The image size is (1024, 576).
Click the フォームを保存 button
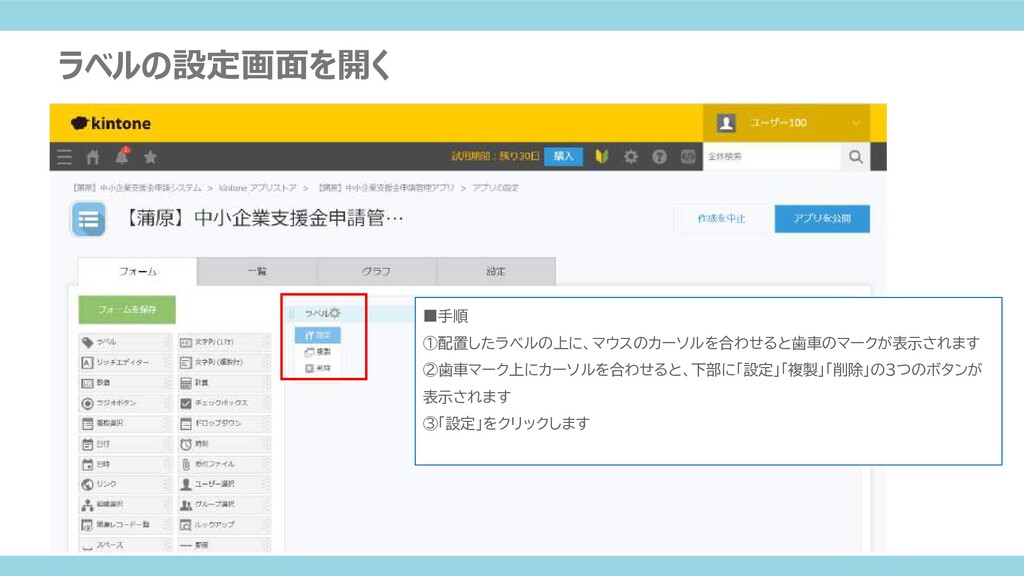pos(127,310)
